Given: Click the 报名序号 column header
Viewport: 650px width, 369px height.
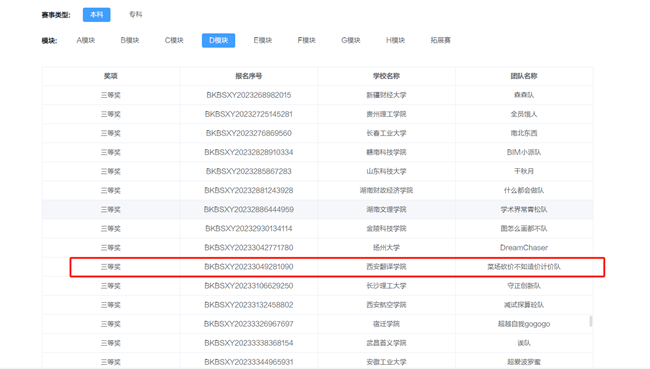Looking at the screenshot, I should coord(249,76).
